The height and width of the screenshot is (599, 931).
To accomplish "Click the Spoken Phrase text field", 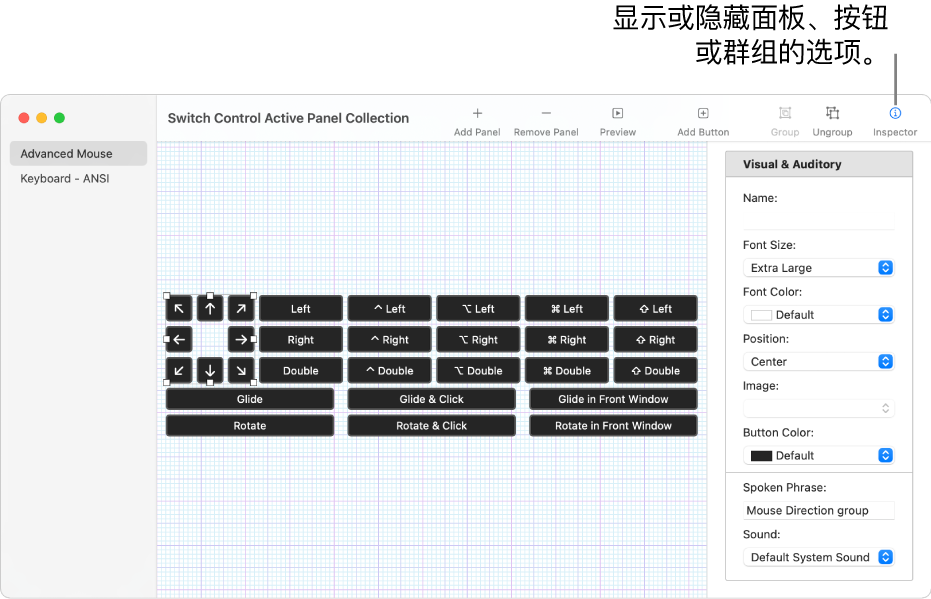I will point(819,511).
